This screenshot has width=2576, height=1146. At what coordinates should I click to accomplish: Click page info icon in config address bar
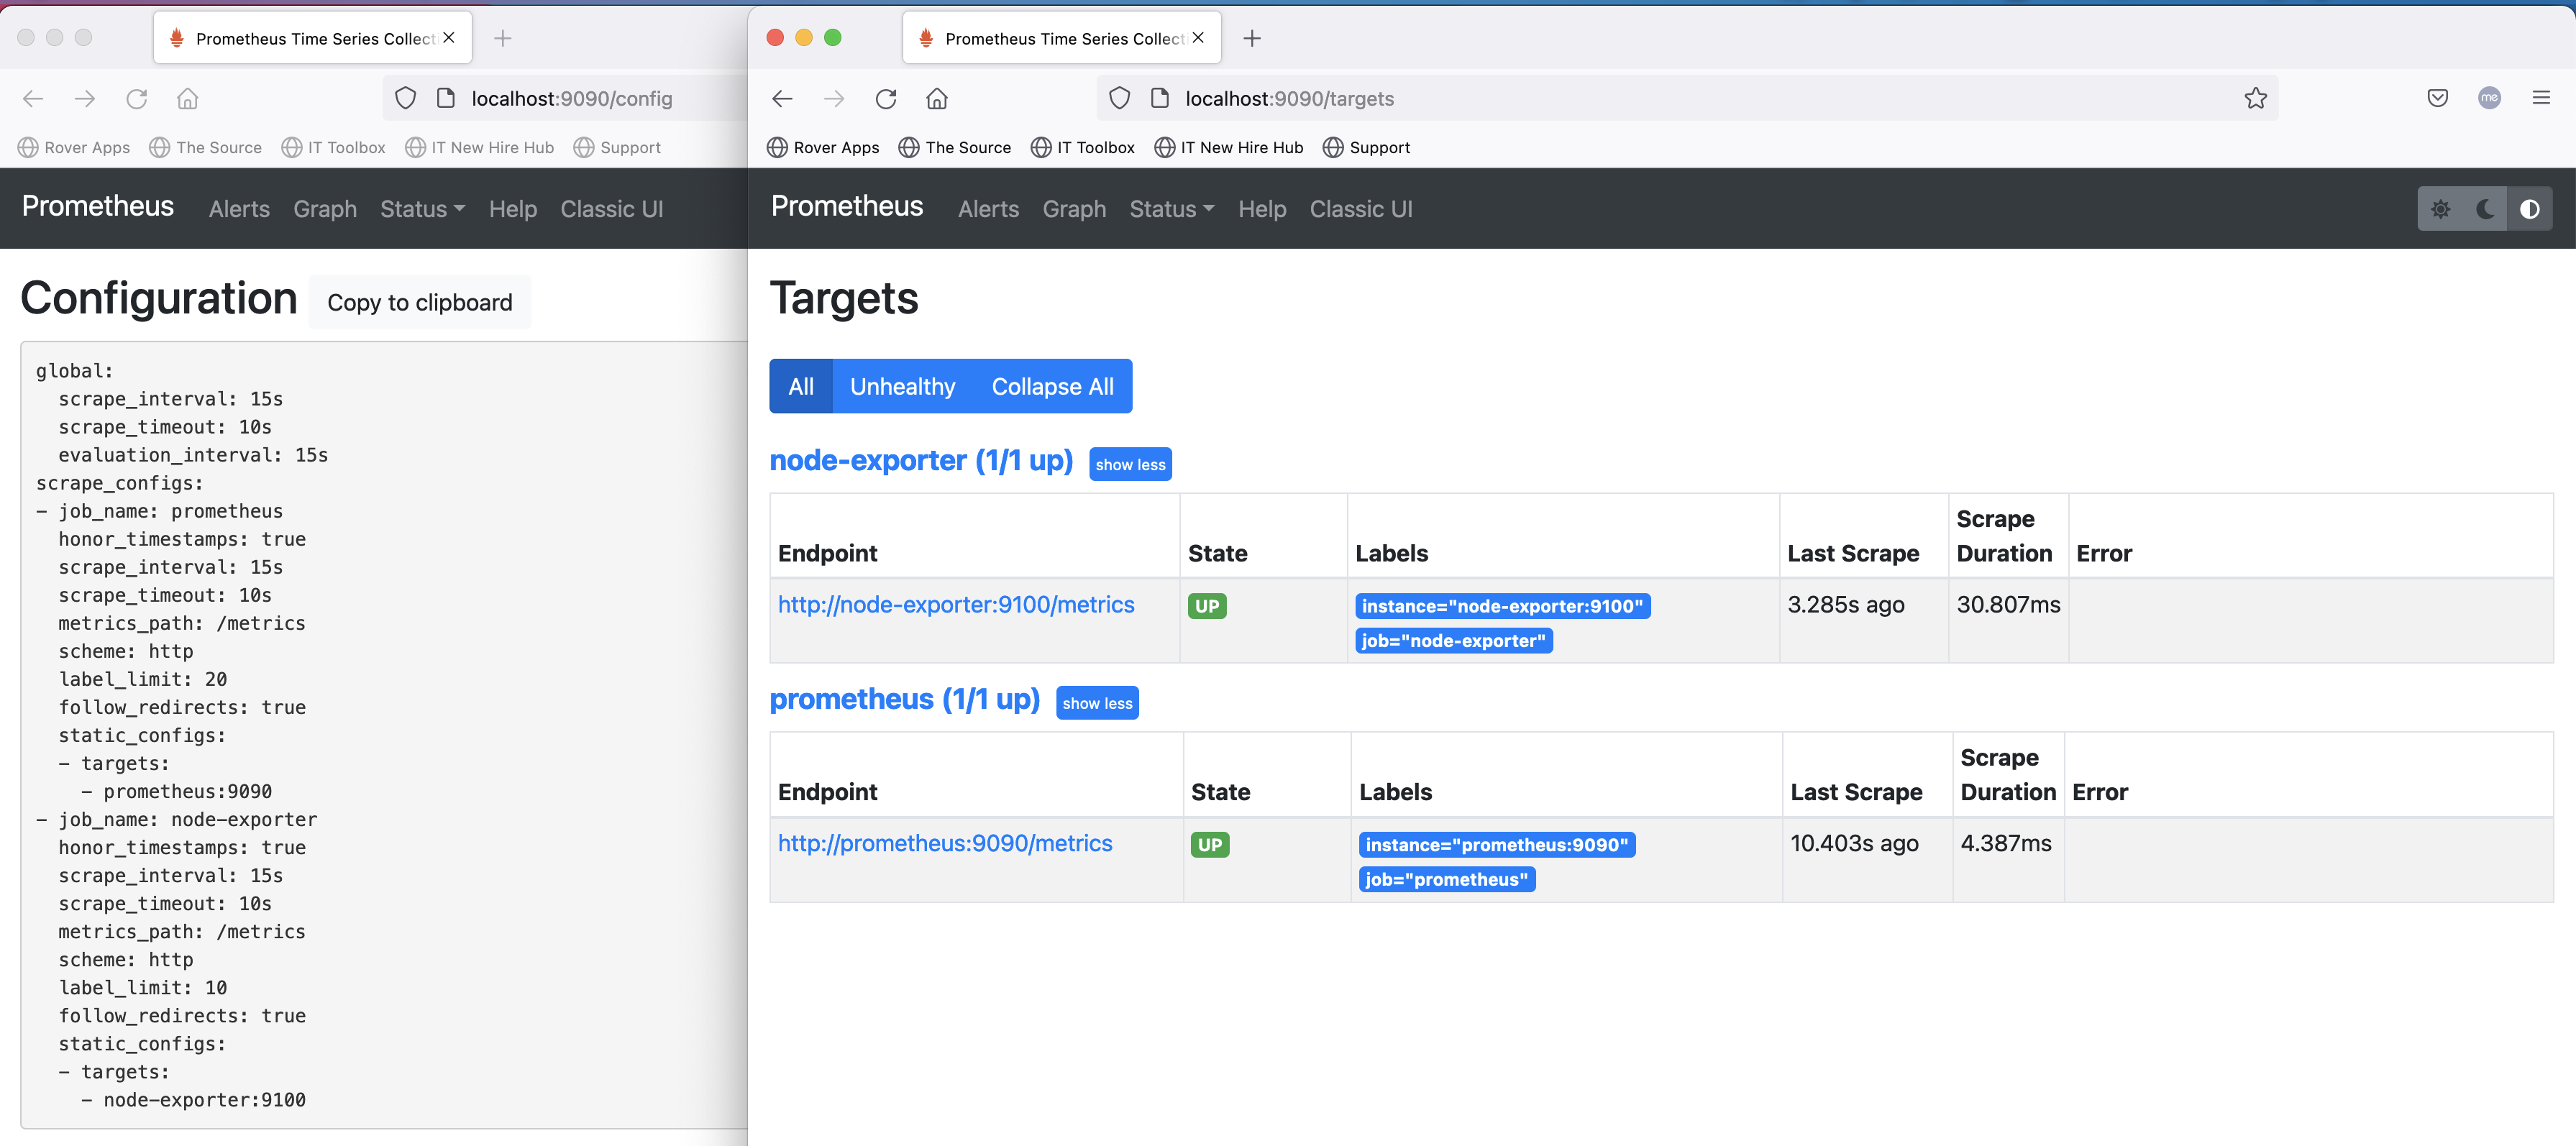[446, 98]
